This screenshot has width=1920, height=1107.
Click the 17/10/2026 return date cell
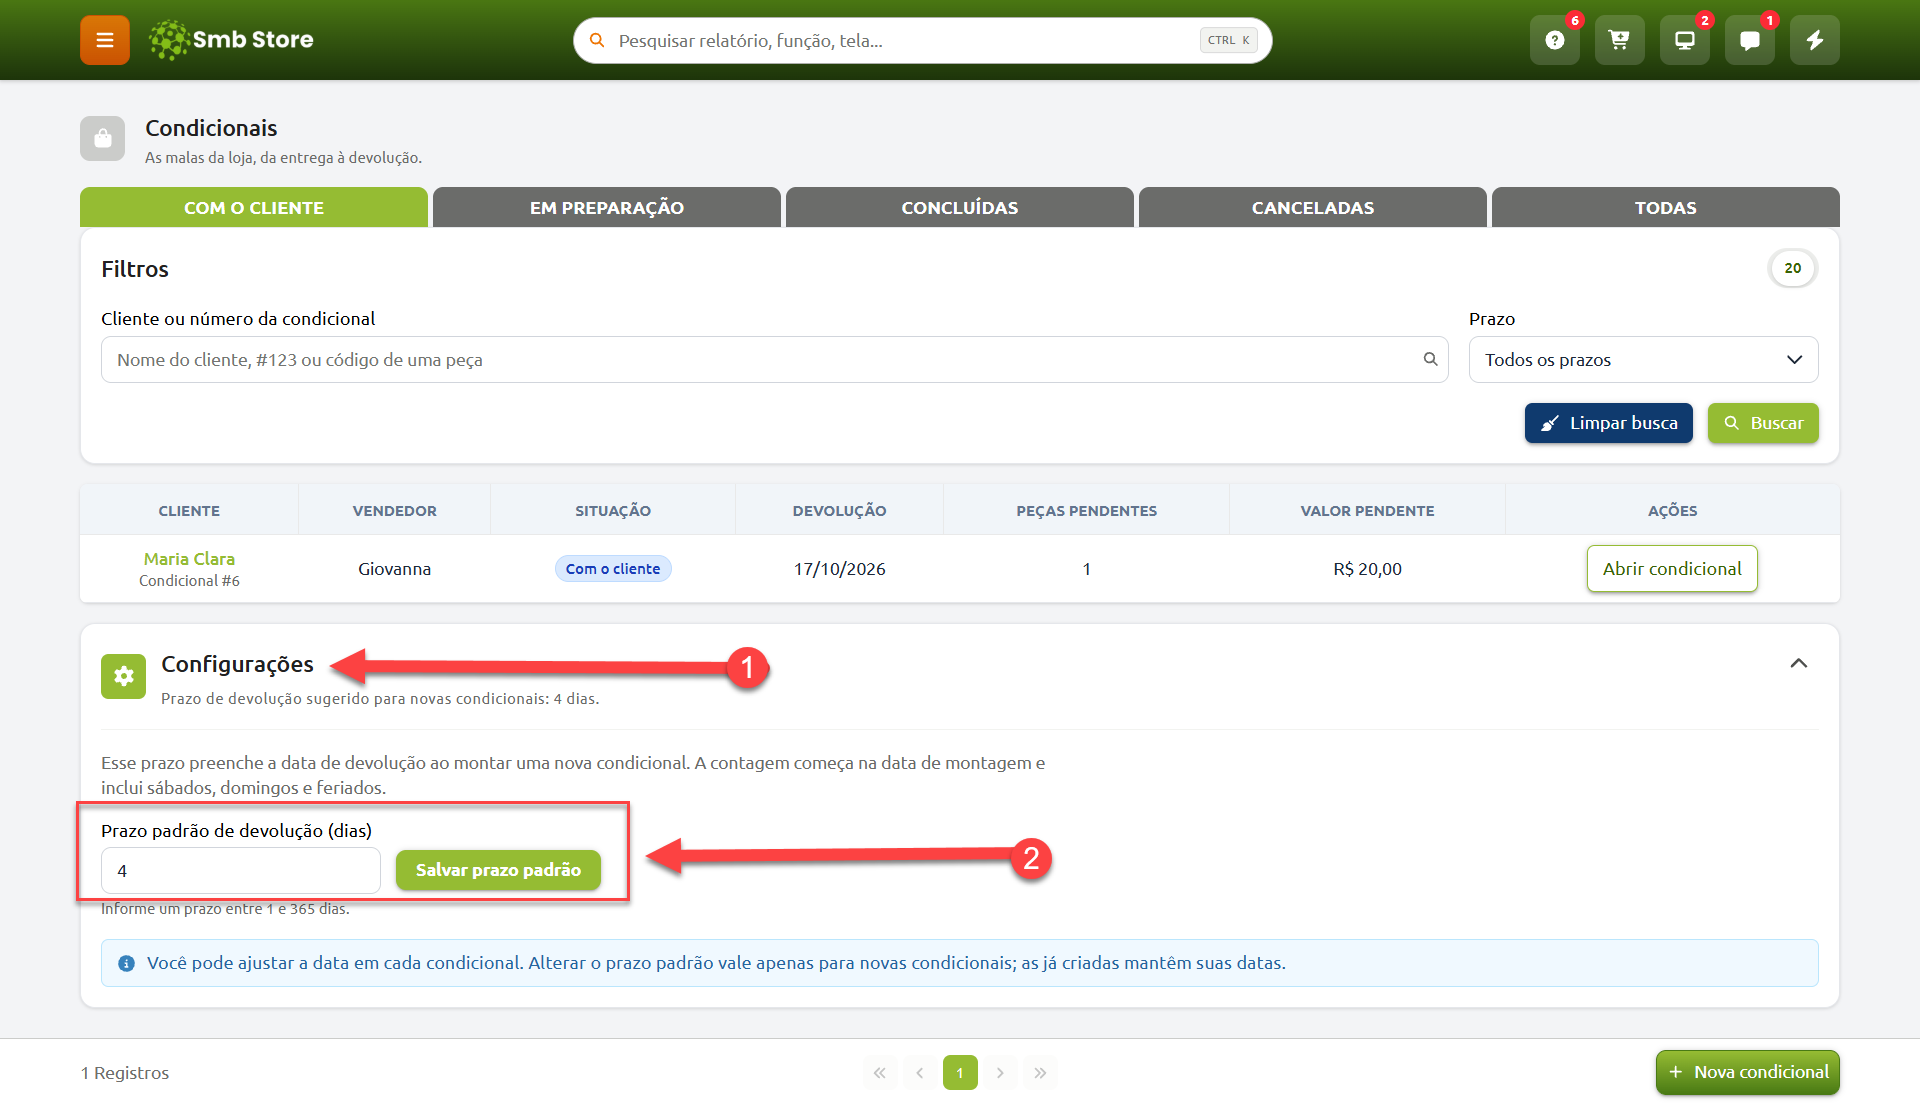[840, 569]
